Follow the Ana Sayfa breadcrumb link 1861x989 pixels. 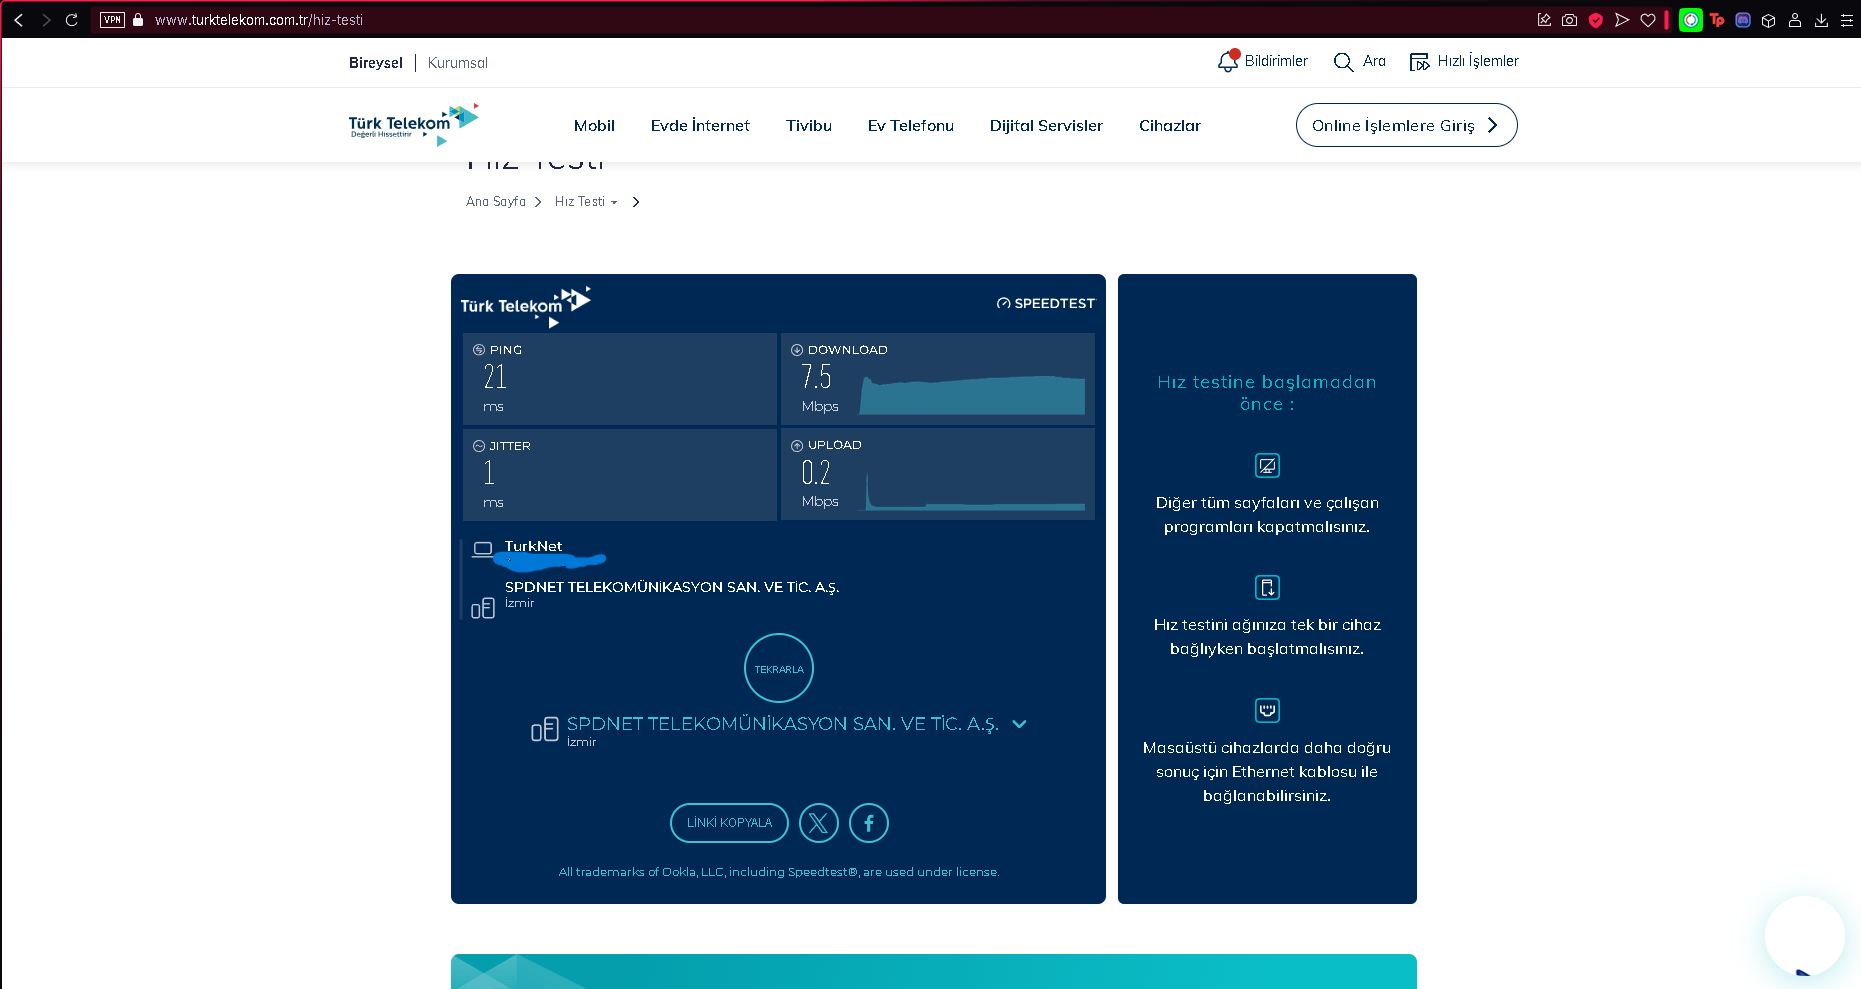(496, 202)
